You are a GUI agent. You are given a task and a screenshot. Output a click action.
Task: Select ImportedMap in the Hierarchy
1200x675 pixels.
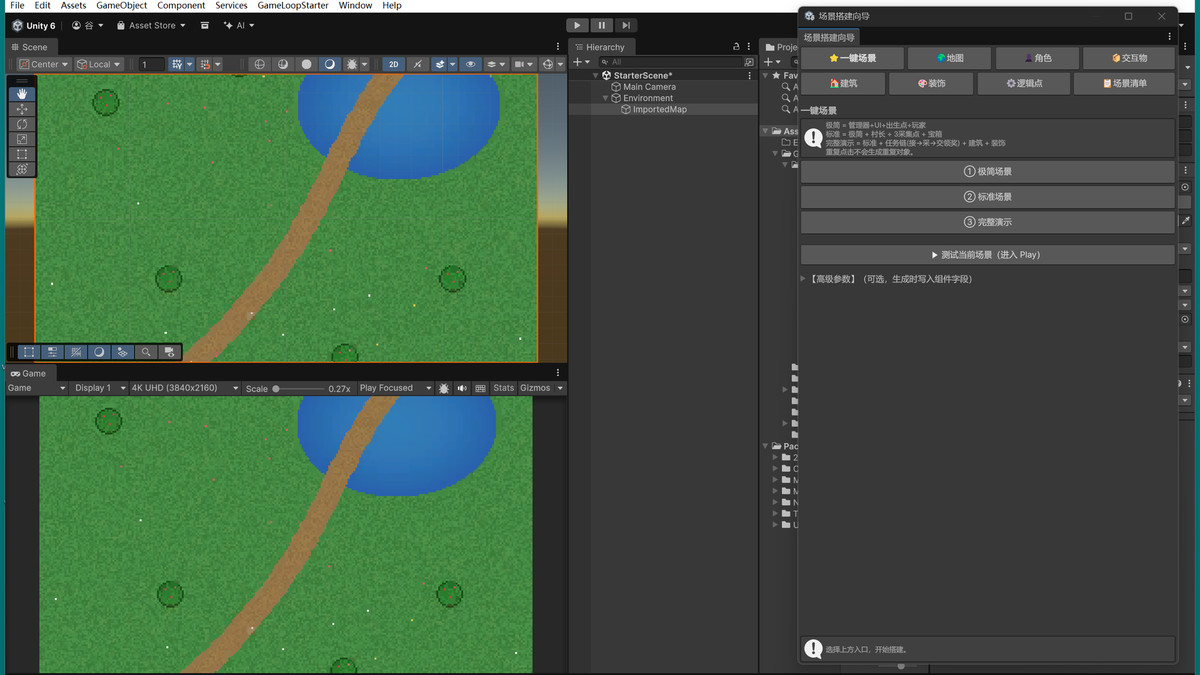coord(659,109)
